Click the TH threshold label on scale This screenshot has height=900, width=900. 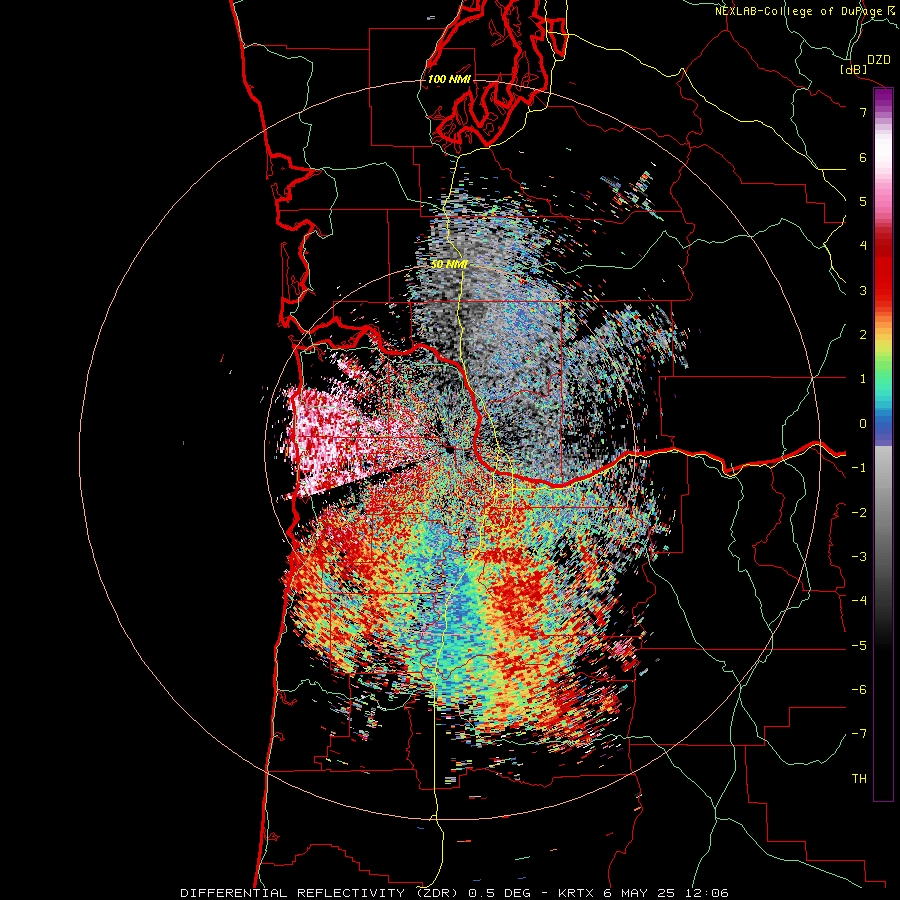coord(859,779)
